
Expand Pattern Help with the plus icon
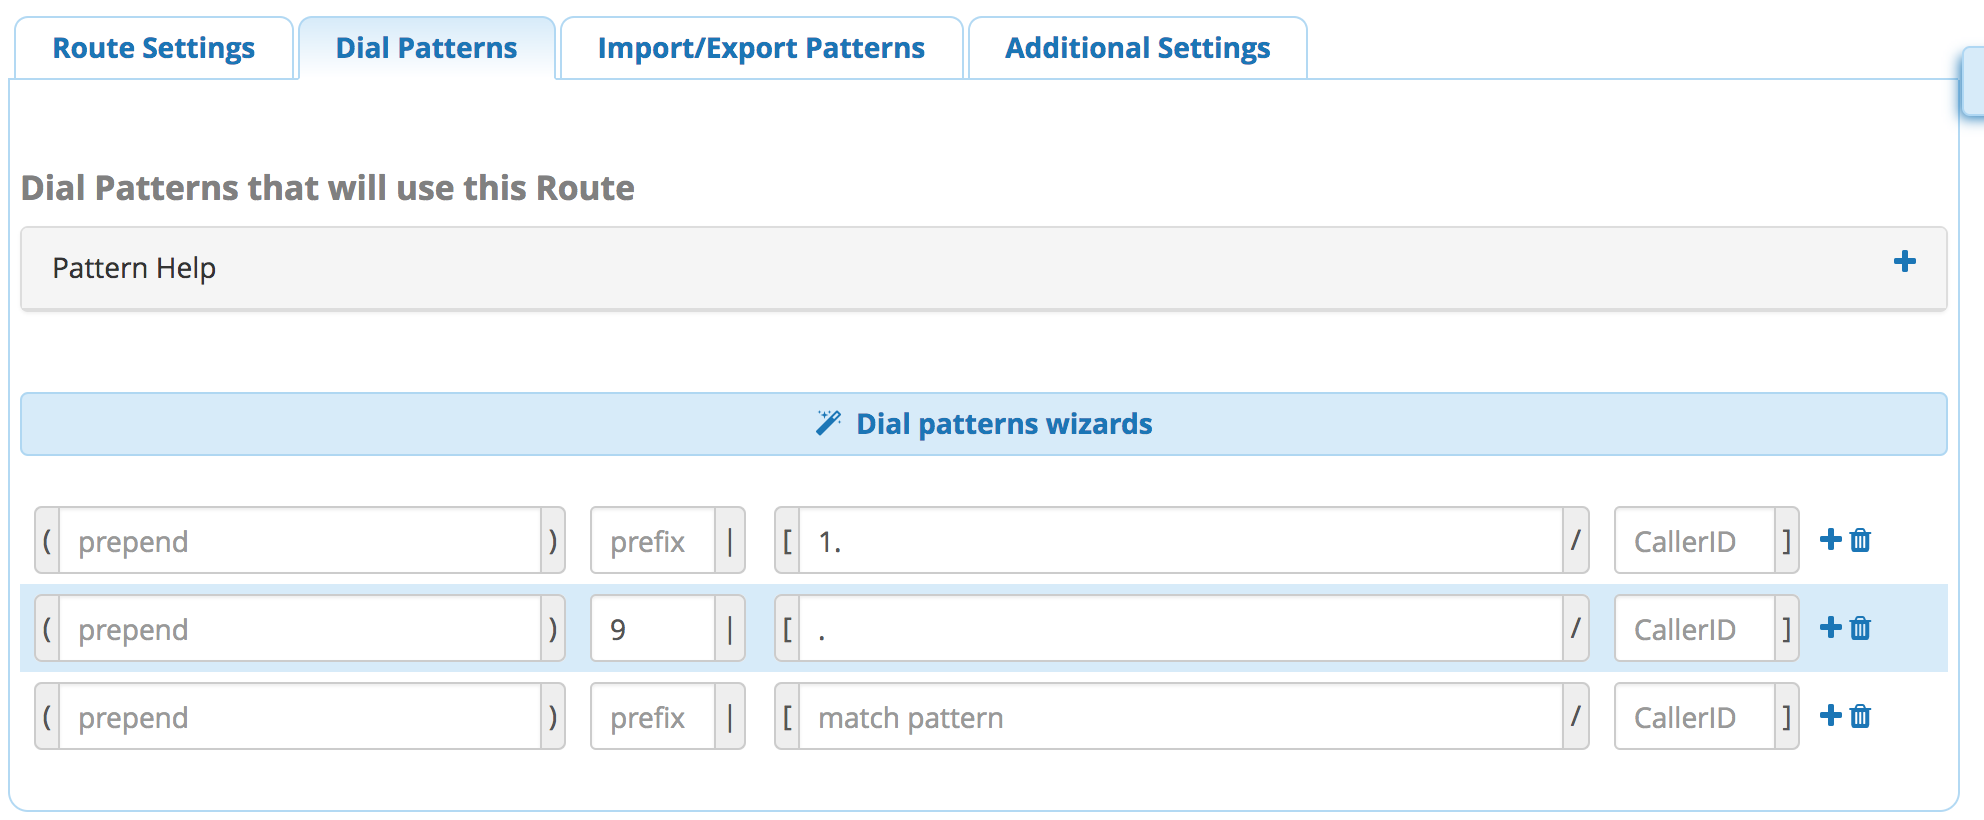tap(1904, 262)
